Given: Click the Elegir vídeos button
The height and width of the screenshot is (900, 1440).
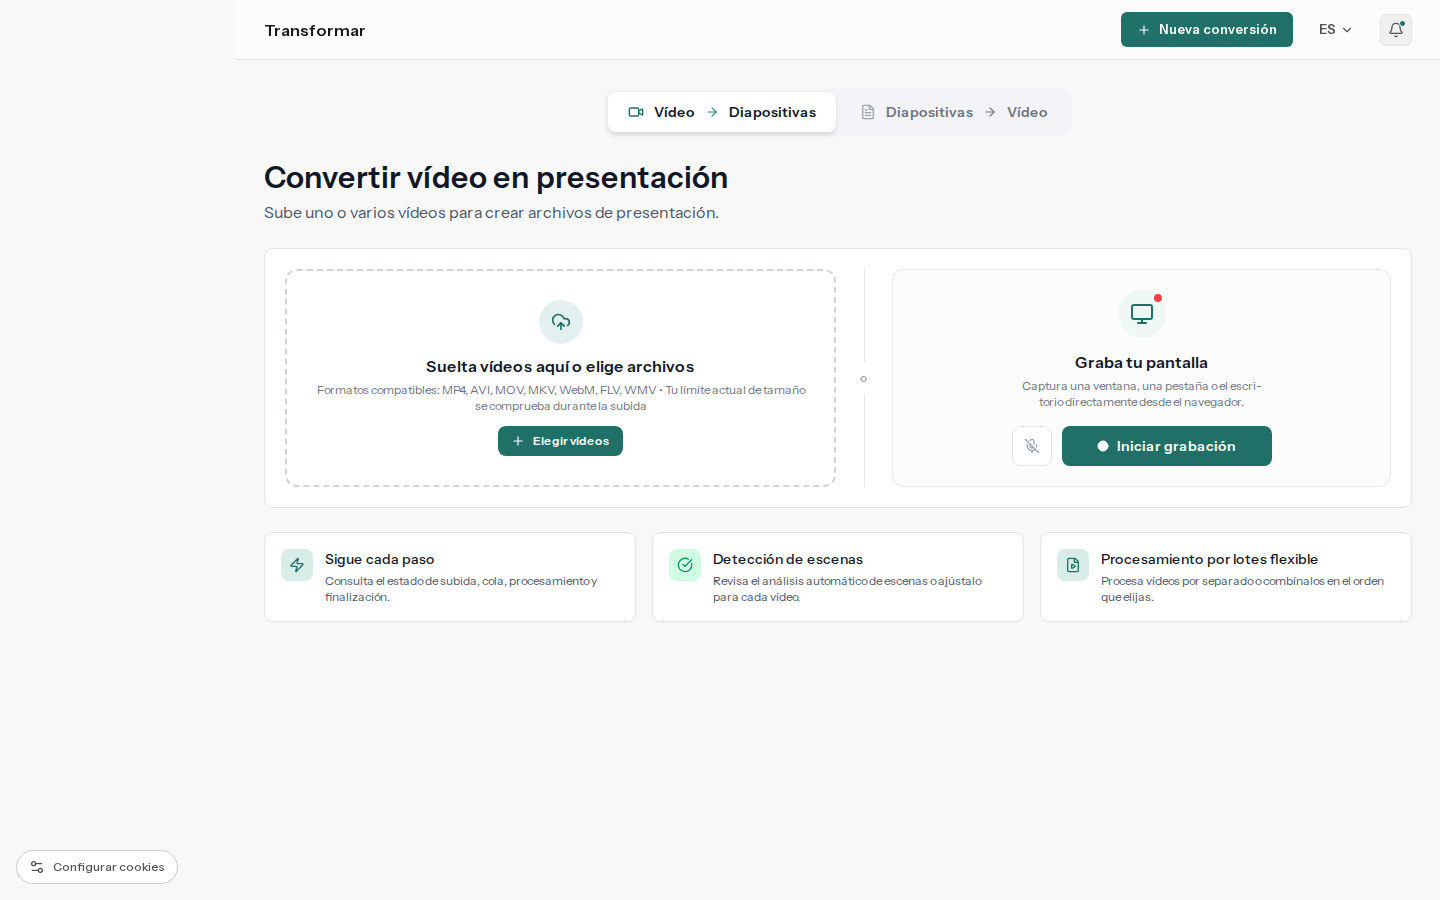Looking at the screenshot, I should 560,441.
